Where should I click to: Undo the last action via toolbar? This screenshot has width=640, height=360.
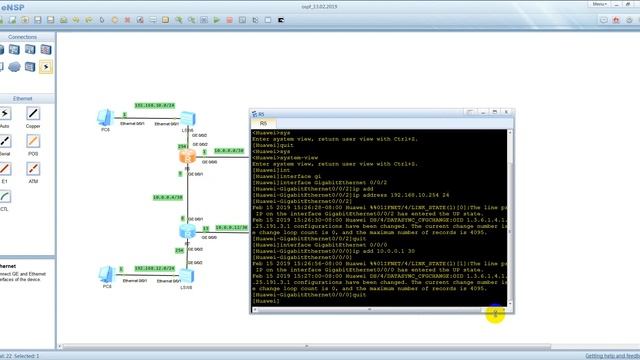76,20
